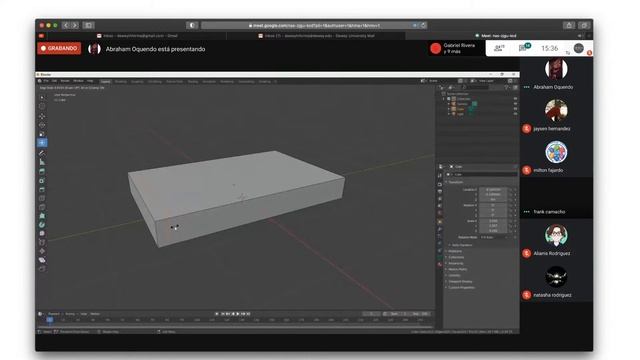Open more options for Abraham Oquendo tile
The width and height of the screenshot is (640, 360).
tap(527, 87)
